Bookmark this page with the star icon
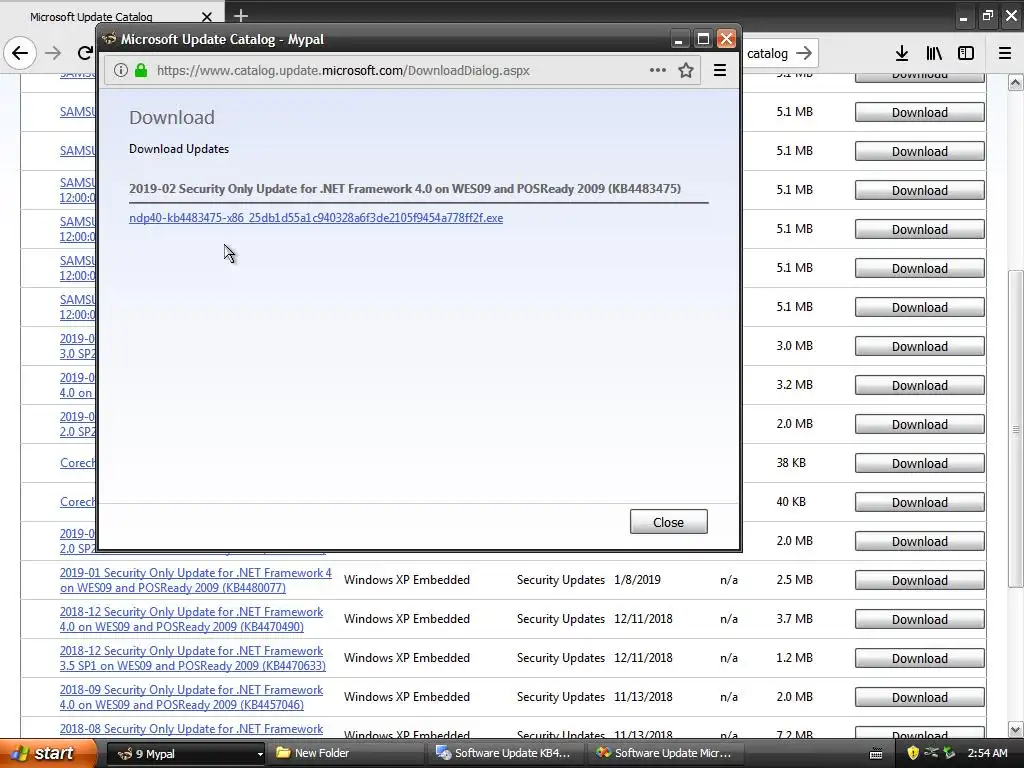This screenshot has height=768, width=1024. (686, 70)
